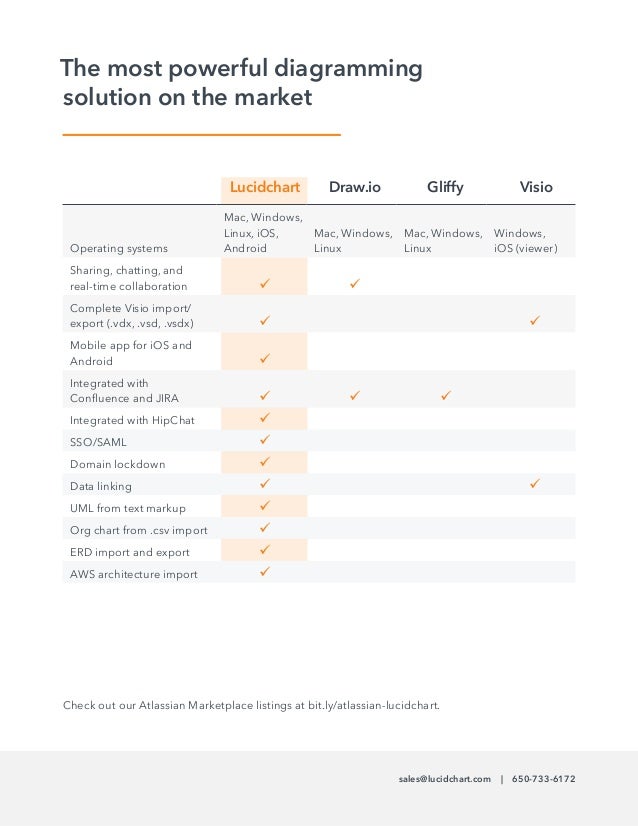The height and width of the screenshot is (826, 638).
Task: Click Draw.io checkmark for real-time collaboration
Action: [355, 286]
